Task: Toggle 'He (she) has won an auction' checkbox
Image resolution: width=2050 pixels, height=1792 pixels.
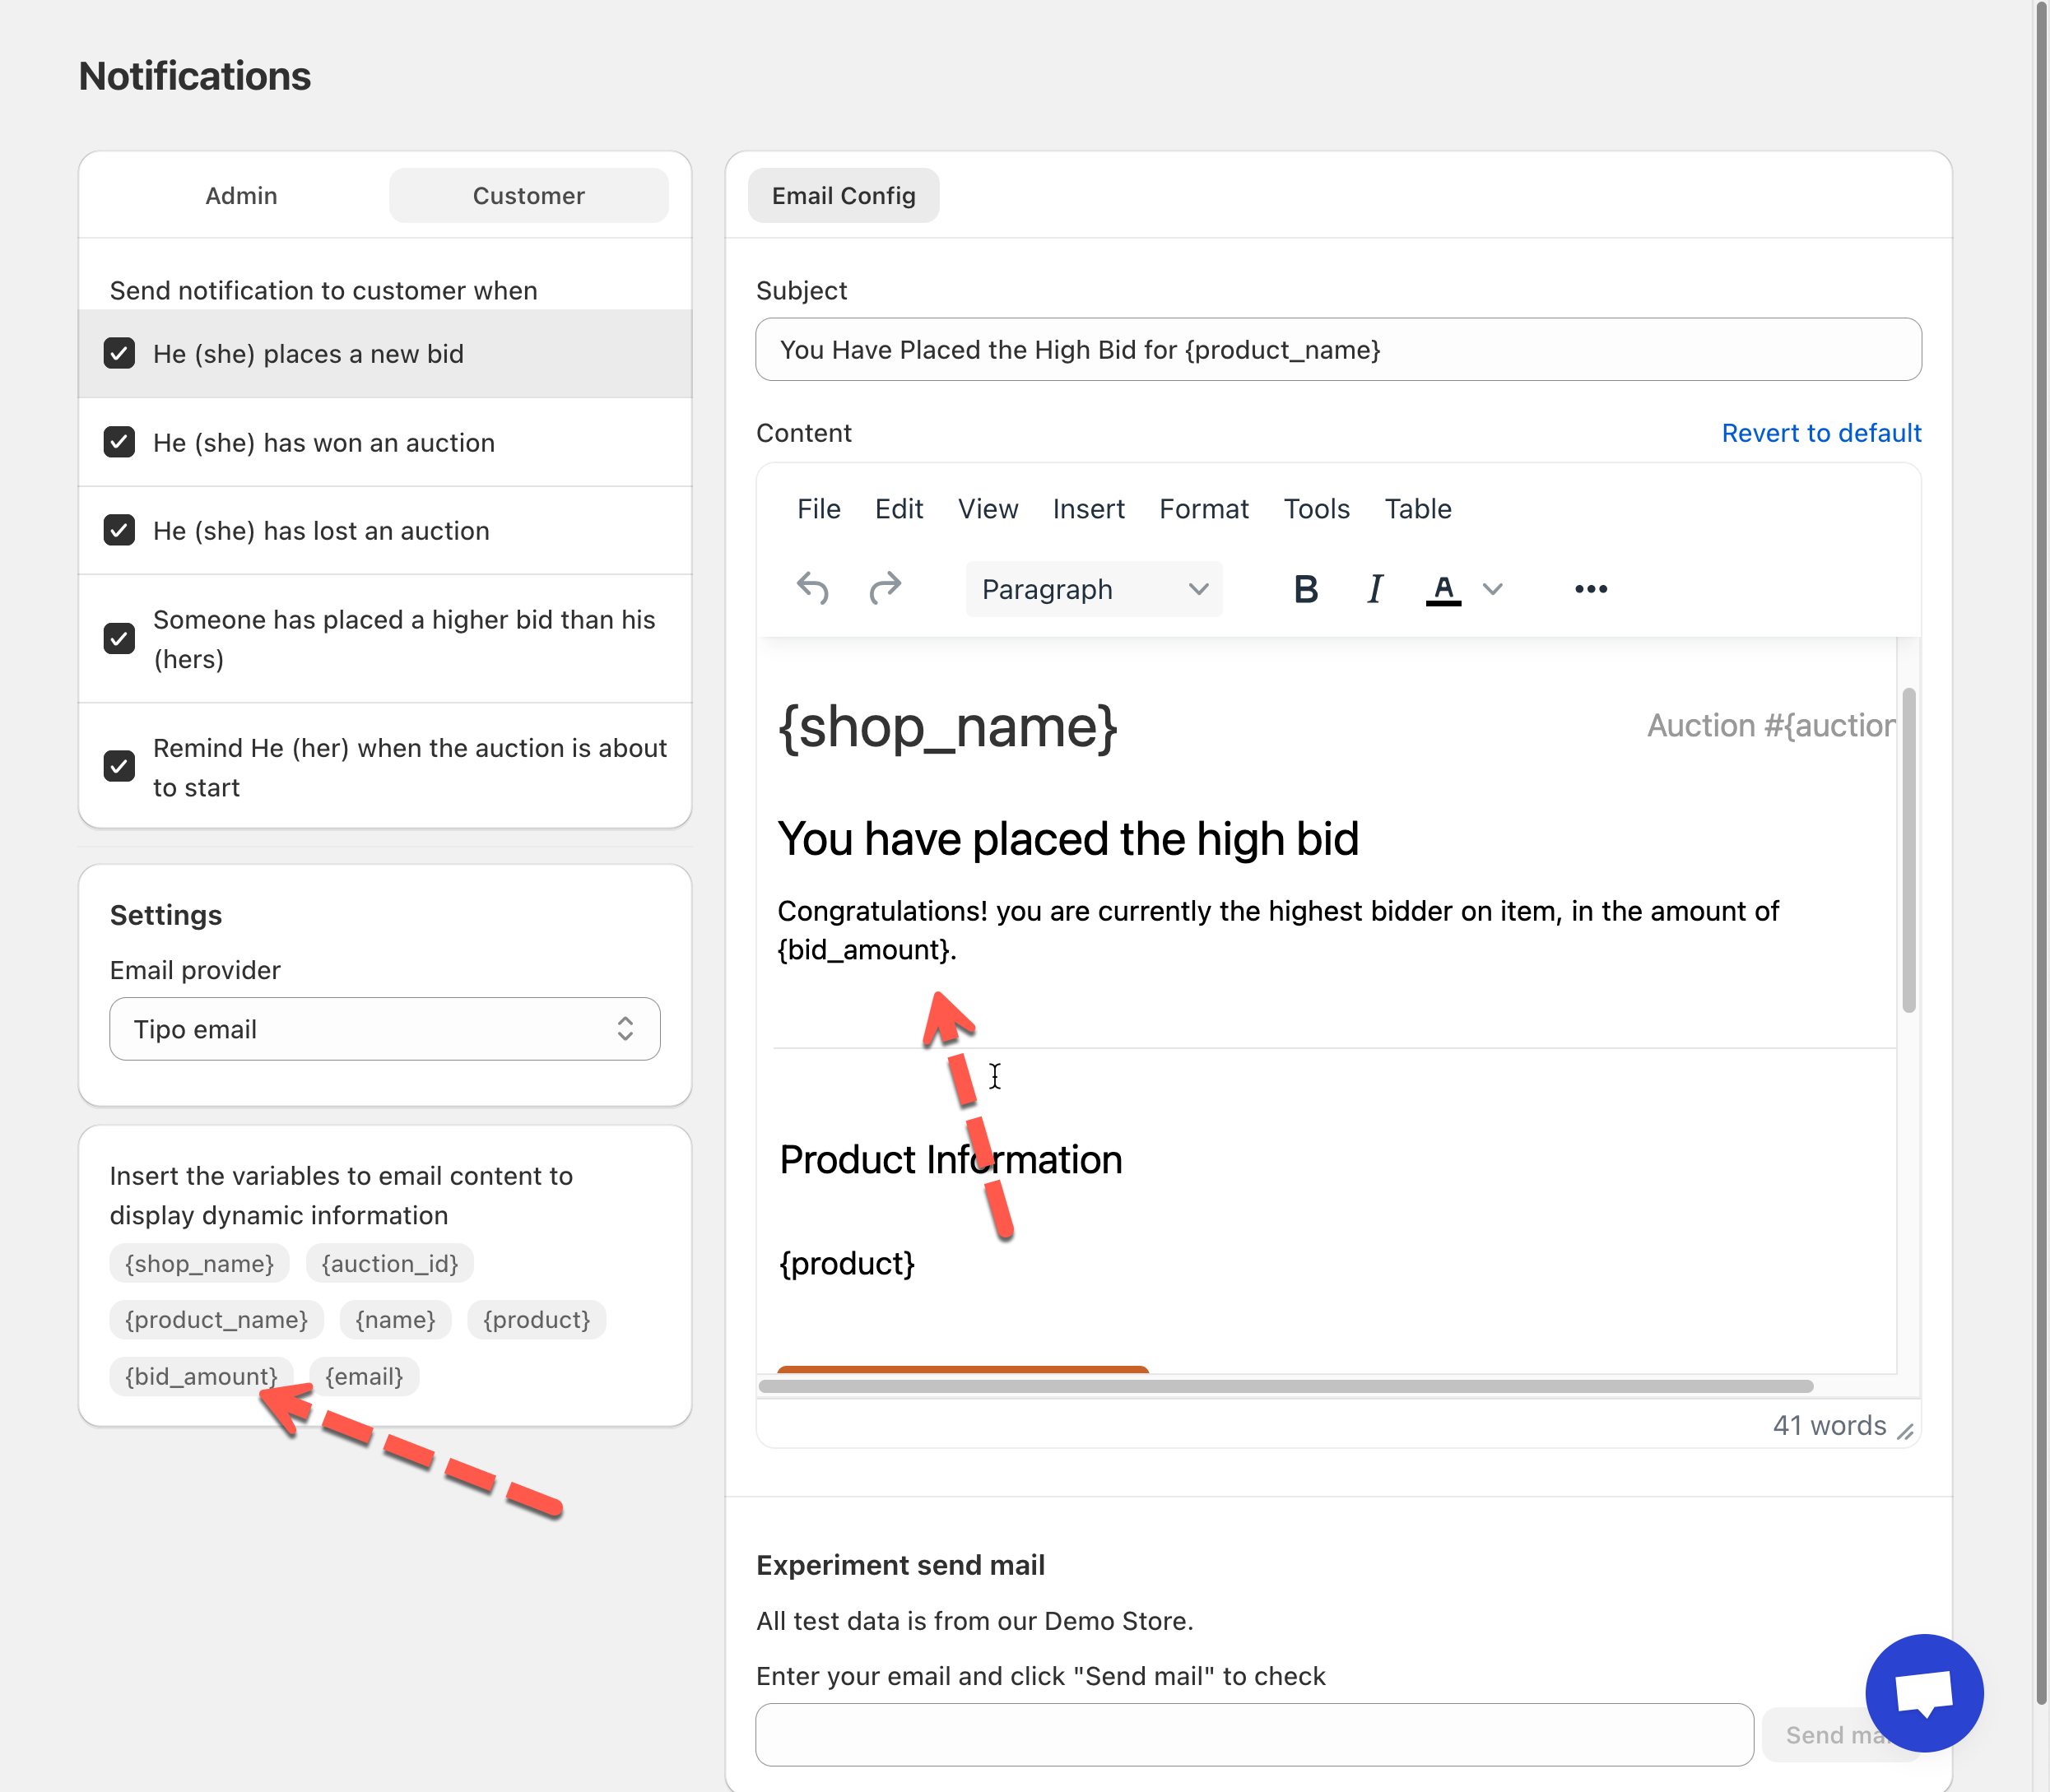Action: click(x=119, y=442)
